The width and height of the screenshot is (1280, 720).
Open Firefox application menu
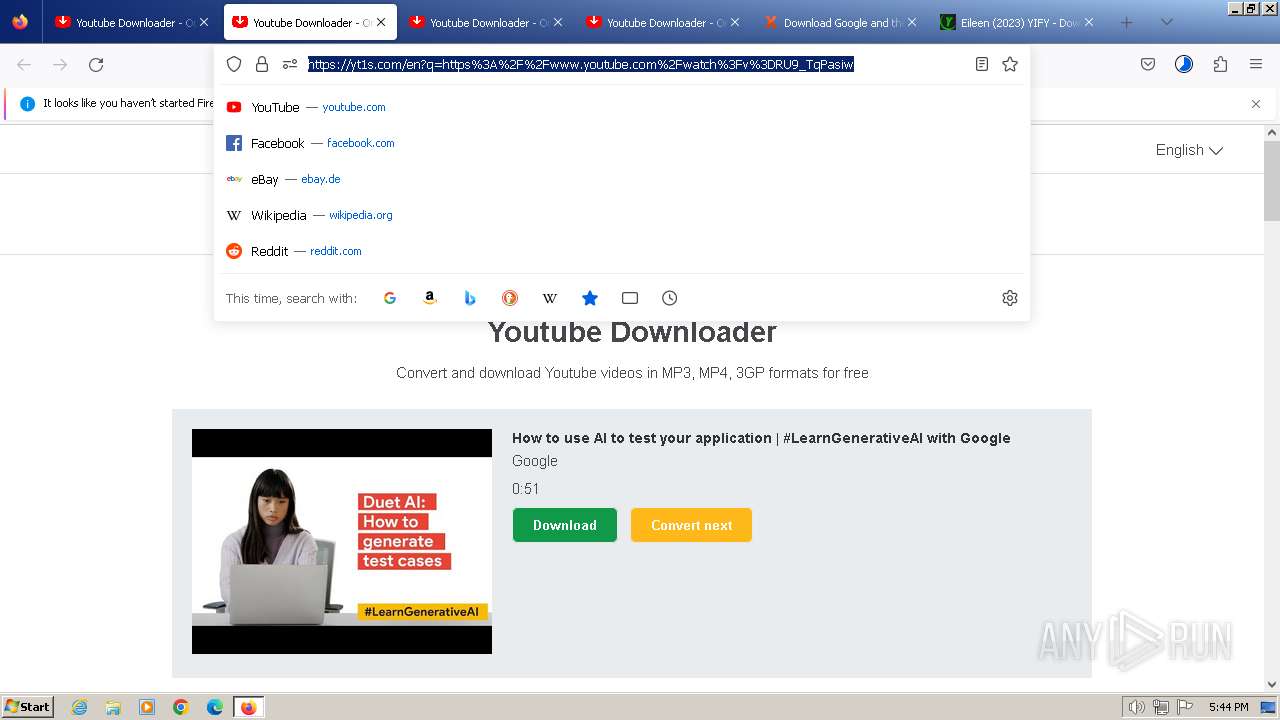click(1256, 65)
